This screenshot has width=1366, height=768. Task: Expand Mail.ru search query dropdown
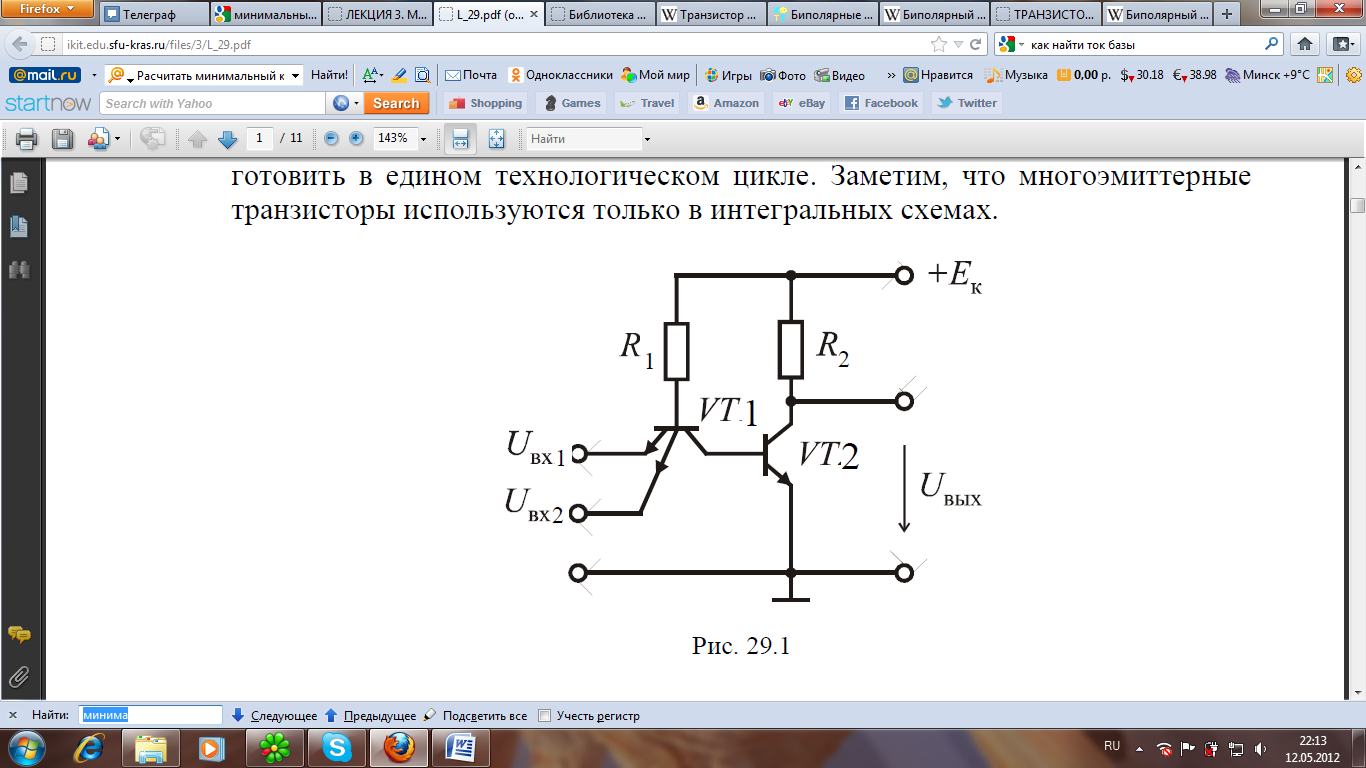click(x=295, y=75)
